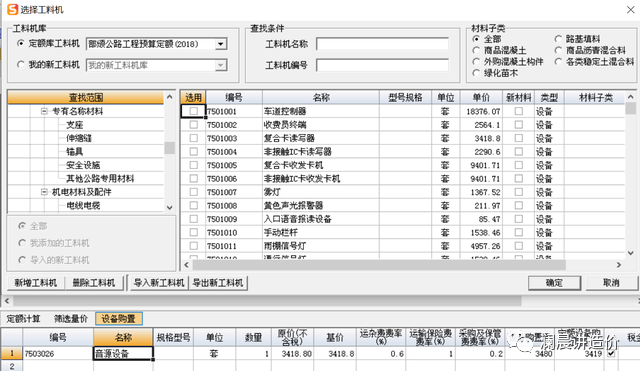This screenshot has width=640, height=371.
Task: Click the 导出新工料机 button
Action: [x=218, y=282]
